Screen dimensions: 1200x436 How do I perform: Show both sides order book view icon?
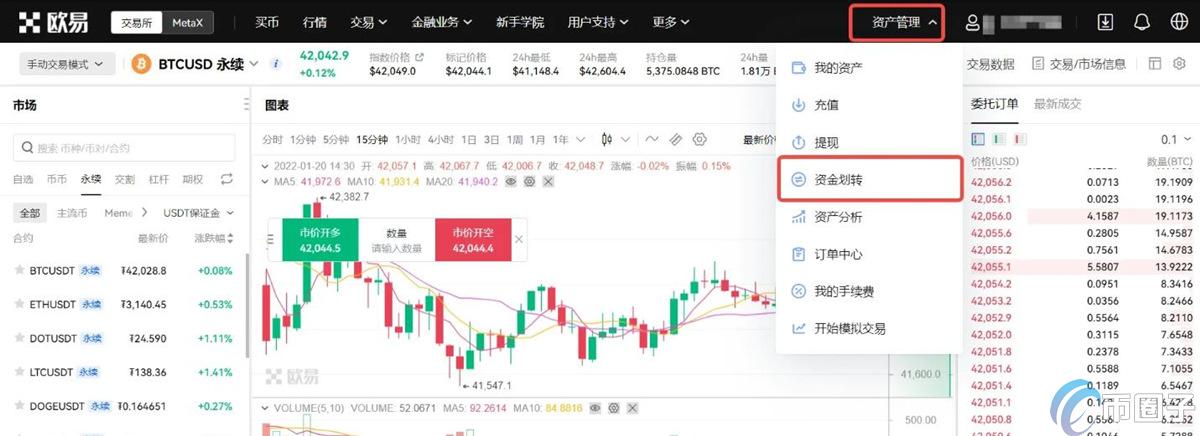979,139
